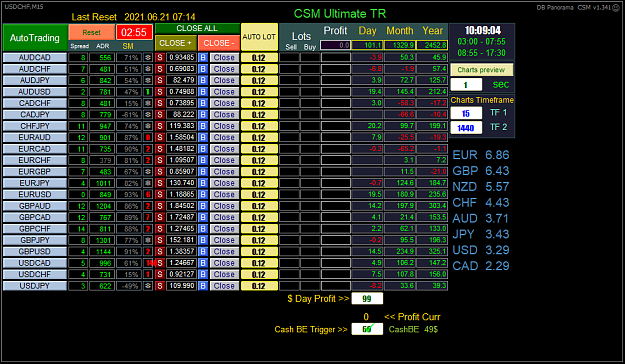Click the TF 1 timeframe field 15
The width and height of the screenshot is (625, 364).
pyautogui.click(x=466, y=113)
